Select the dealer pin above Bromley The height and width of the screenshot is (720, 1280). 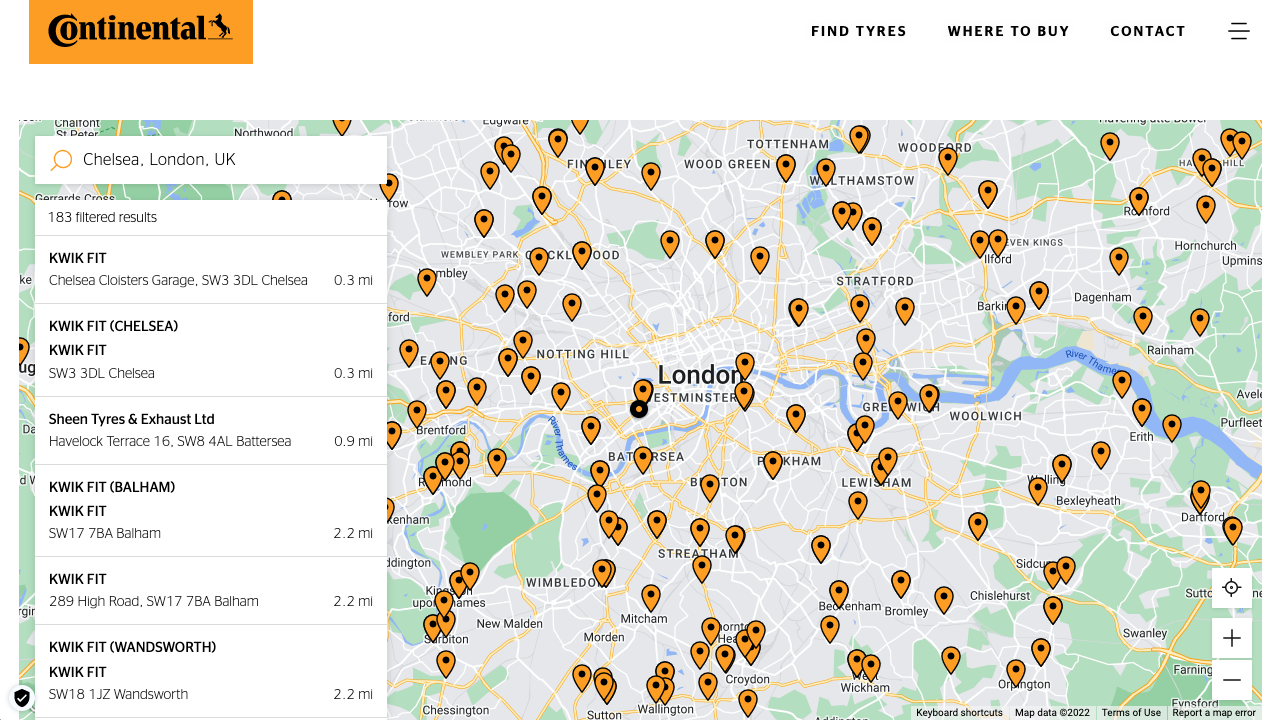pos(901,584)
